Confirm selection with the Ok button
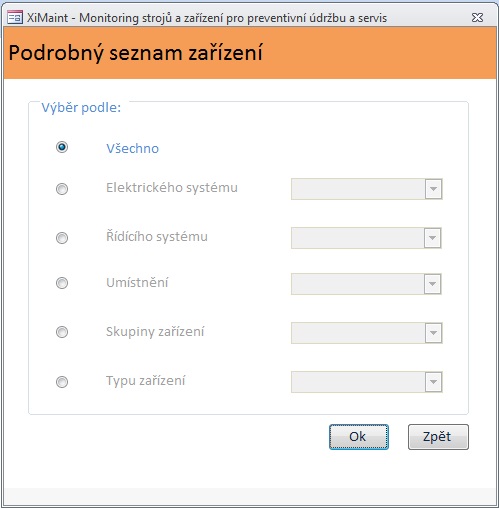The width and height of the screenshot is (499, 509). point(359,437)
